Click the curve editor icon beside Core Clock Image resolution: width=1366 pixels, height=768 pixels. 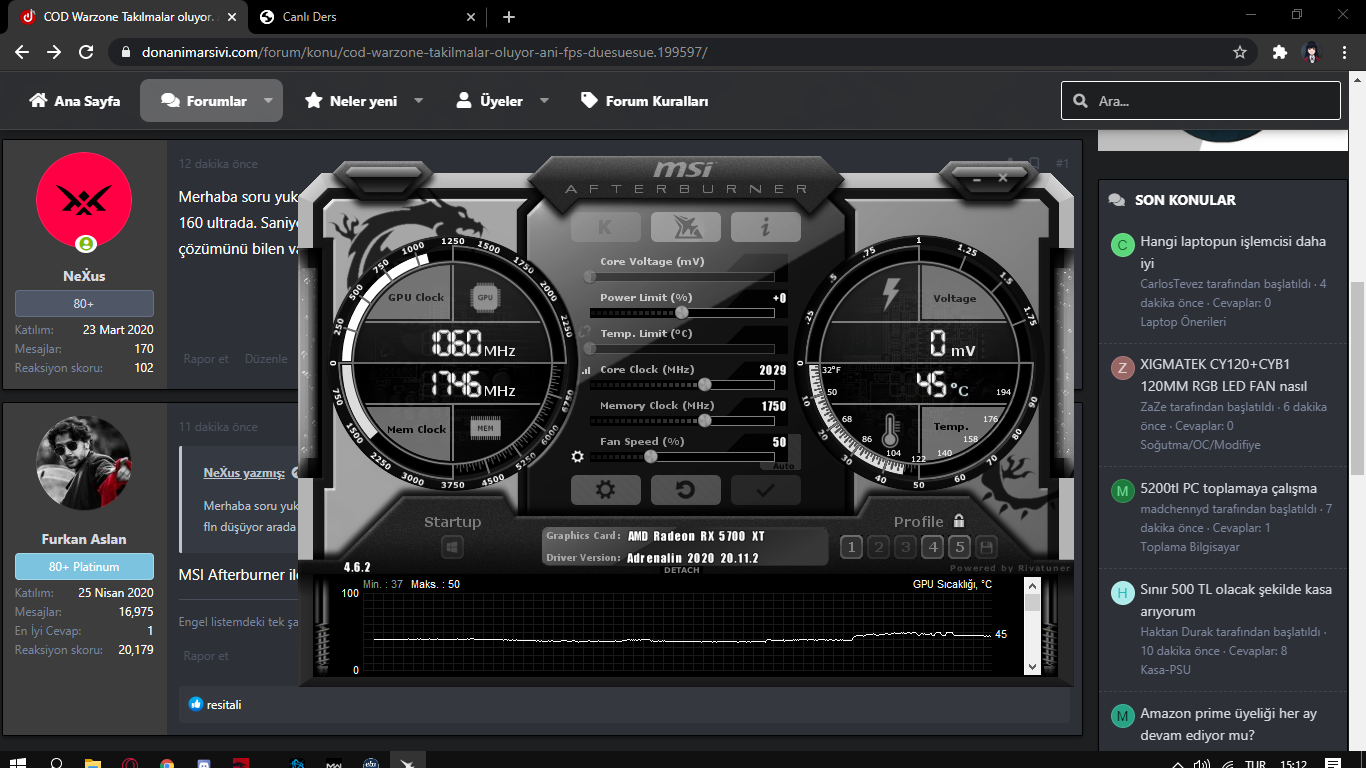click(586, 371)
